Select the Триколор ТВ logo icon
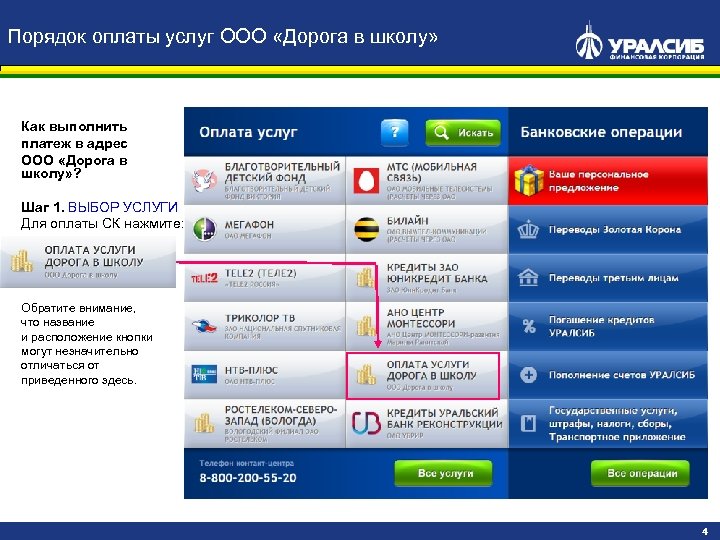The image size is (720, 540). point(204,326)
